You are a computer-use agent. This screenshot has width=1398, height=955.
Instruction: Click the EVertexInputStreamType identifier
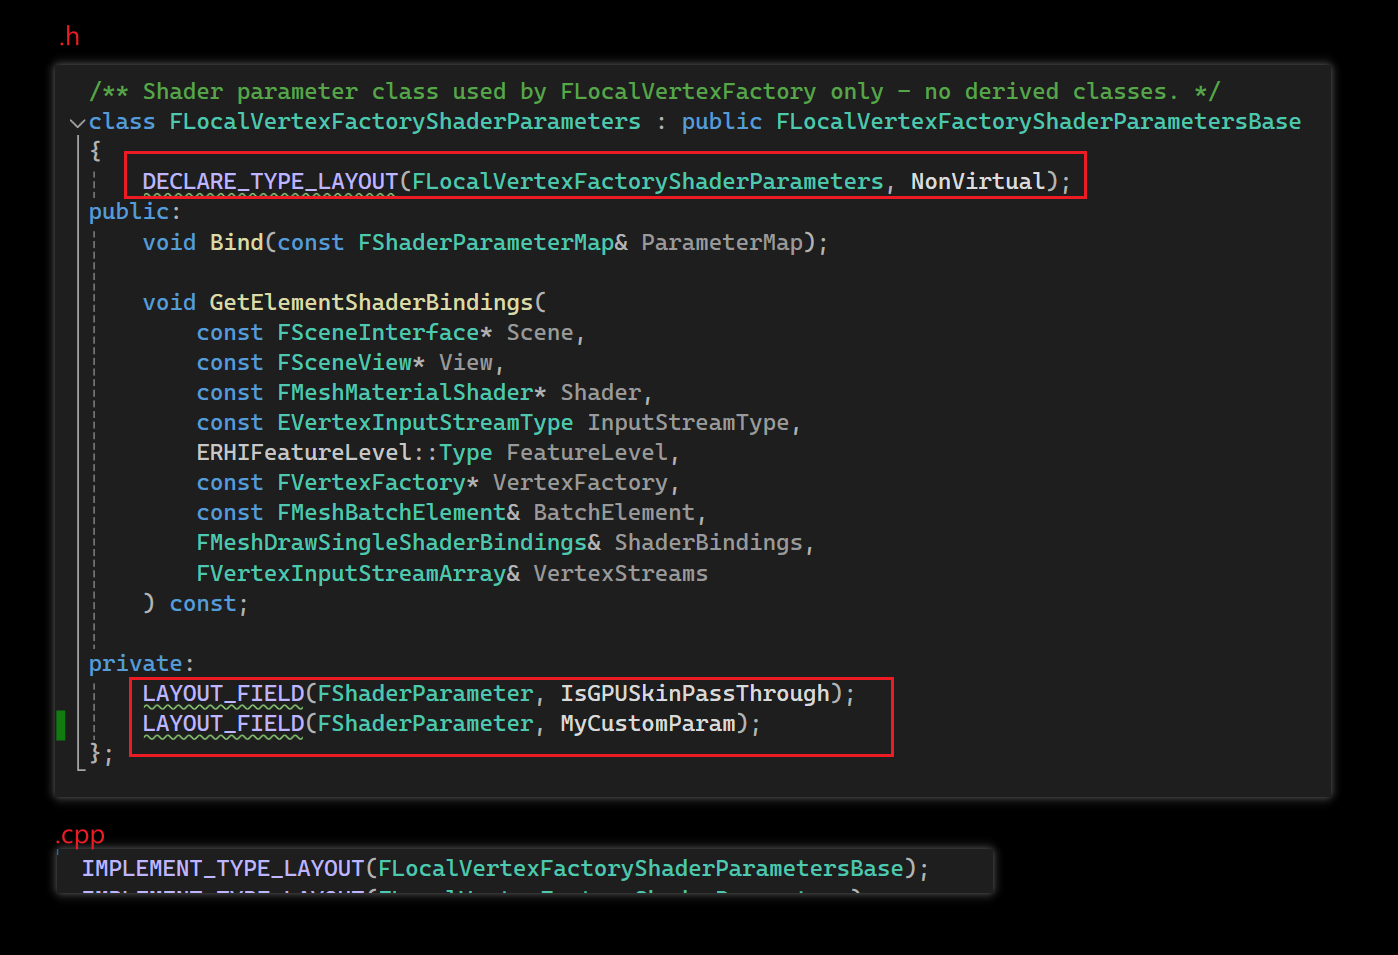click(425, 423)
